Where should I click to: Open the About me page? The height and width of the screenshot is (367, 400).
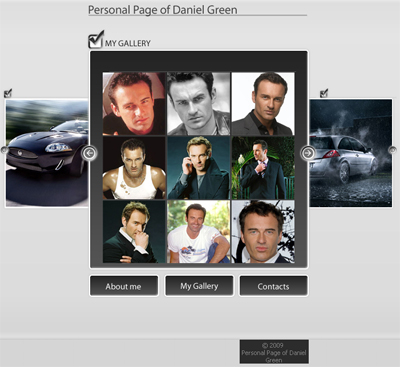tap(124, 286)
